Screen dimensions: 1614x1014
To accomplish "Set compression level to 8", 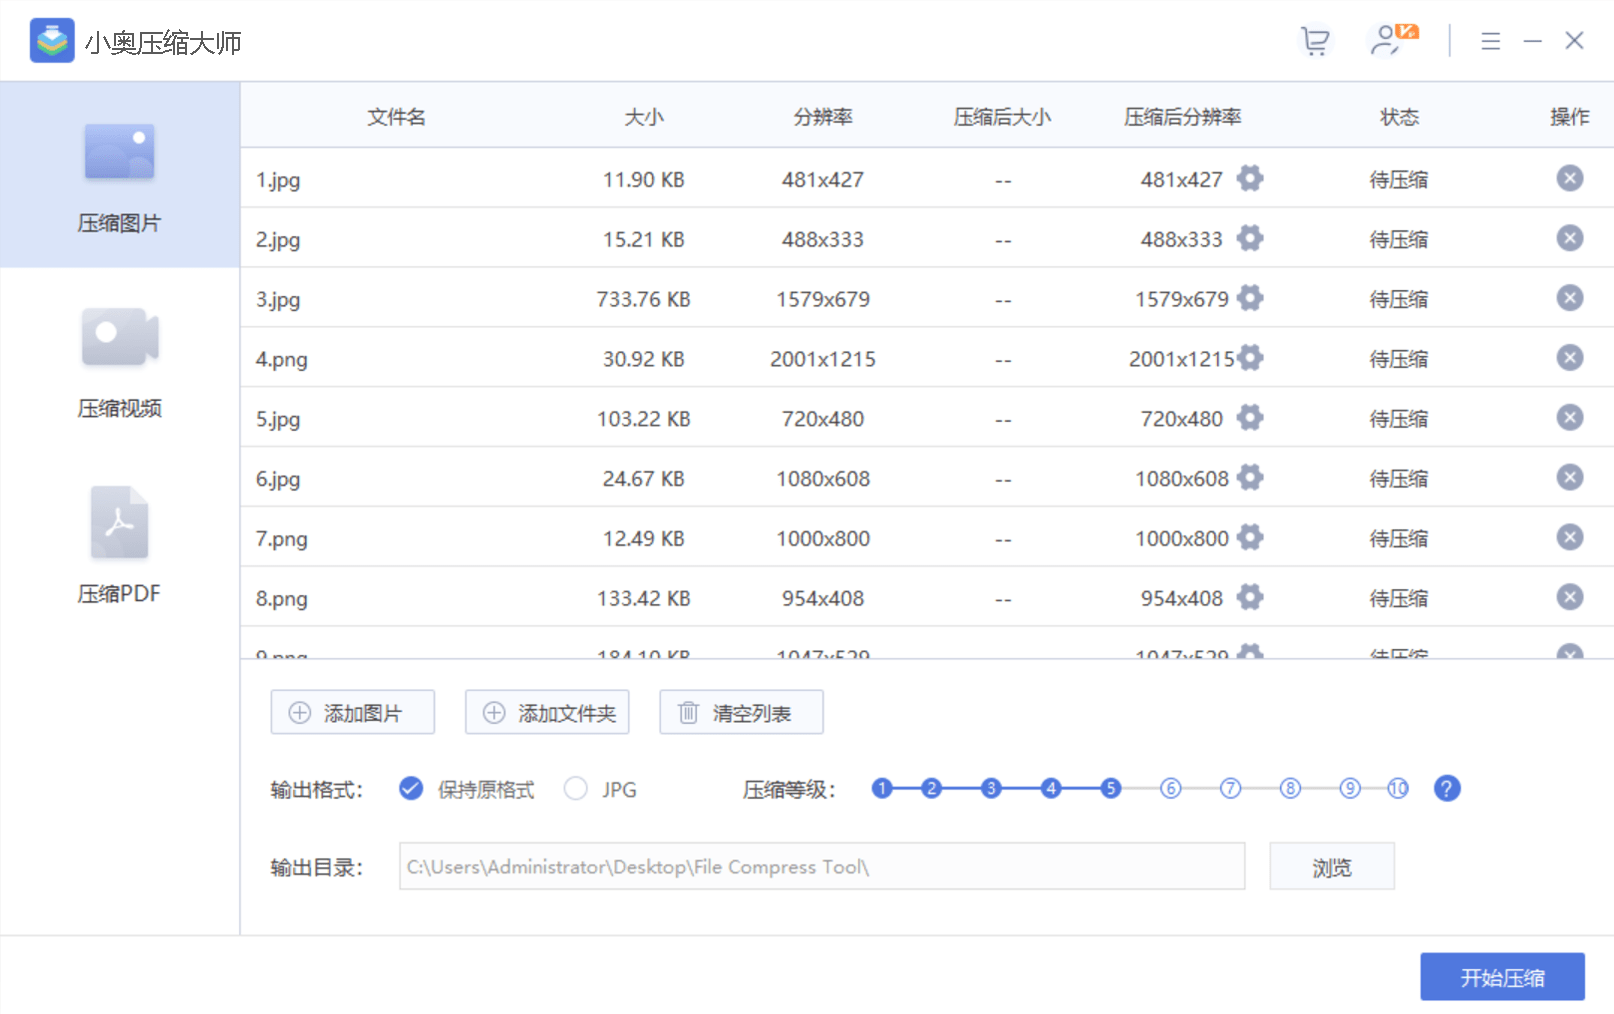I will click(x=1290, y=789).
